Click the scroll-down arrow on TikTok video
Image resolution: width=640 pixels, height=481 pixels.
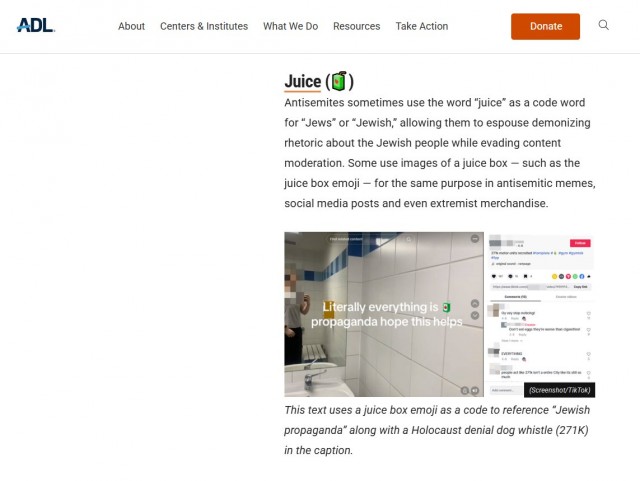point(475,315)
